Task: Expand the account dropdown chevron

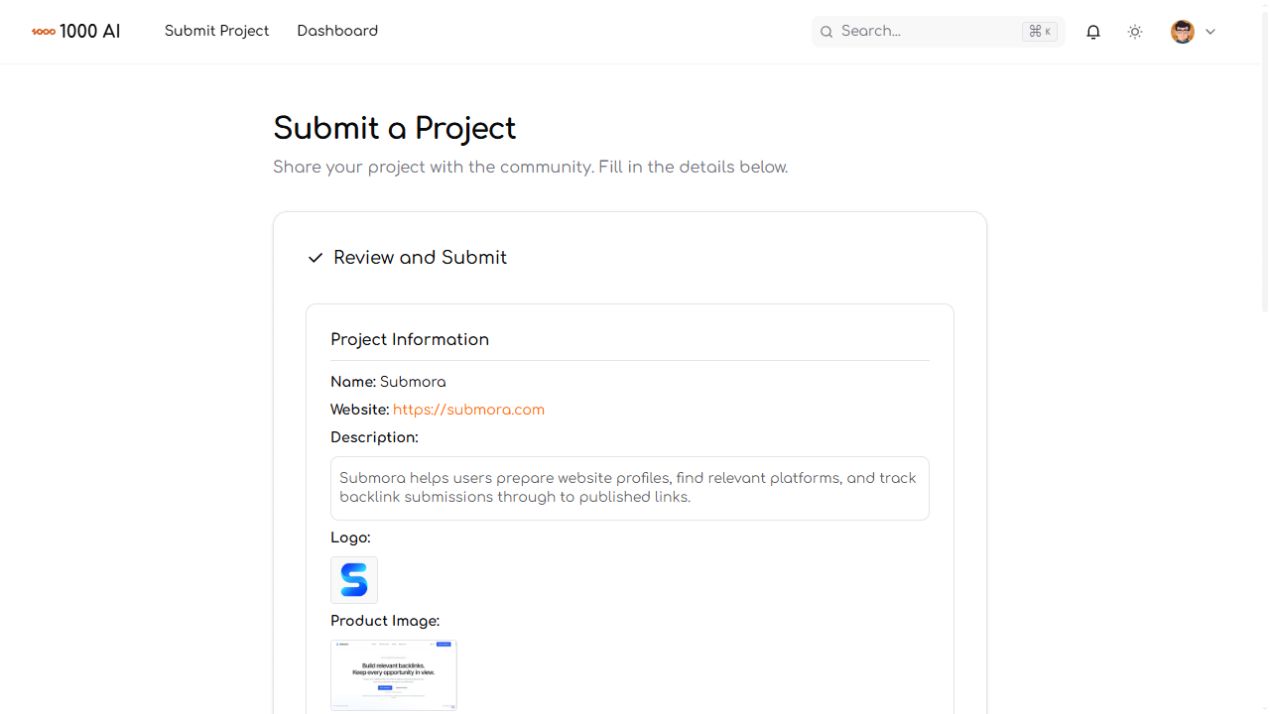Action: (x=1210, y=32)
